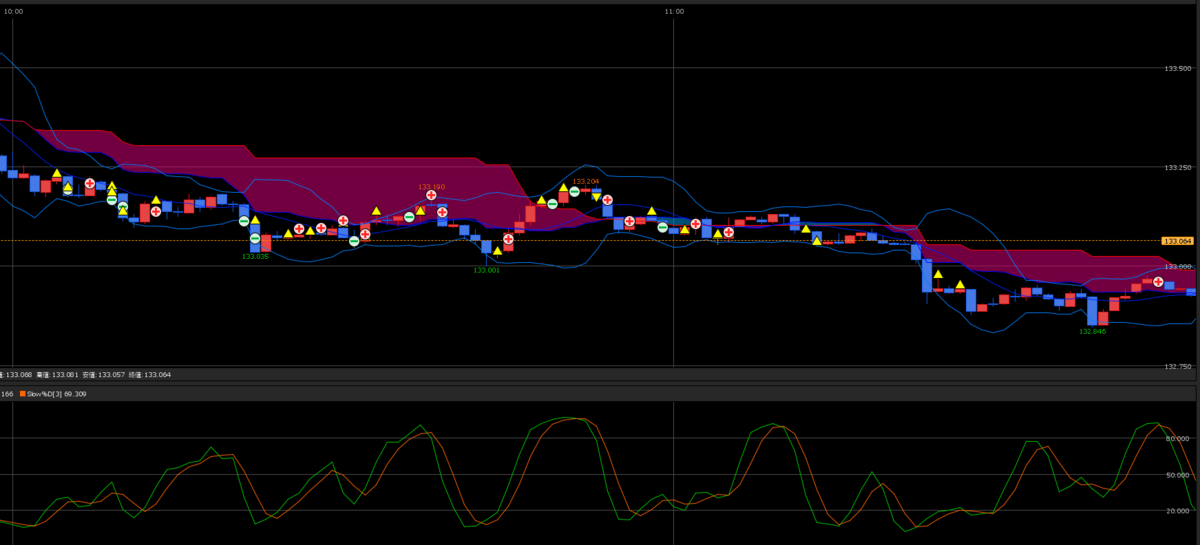Click the 安値:133.057 value in info bar
Screen dimensions: 1200x545
103,375
